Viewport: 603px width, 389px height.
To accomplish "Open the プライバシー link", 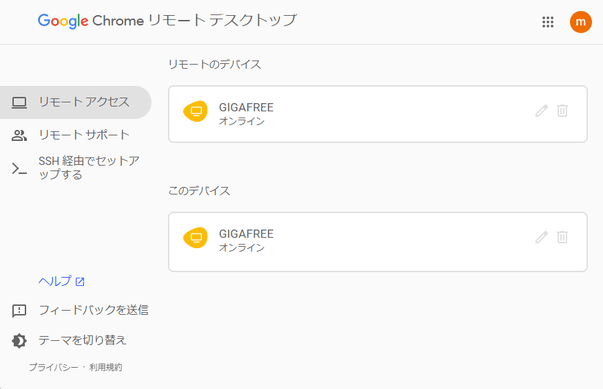I will [x=53, y=367].
